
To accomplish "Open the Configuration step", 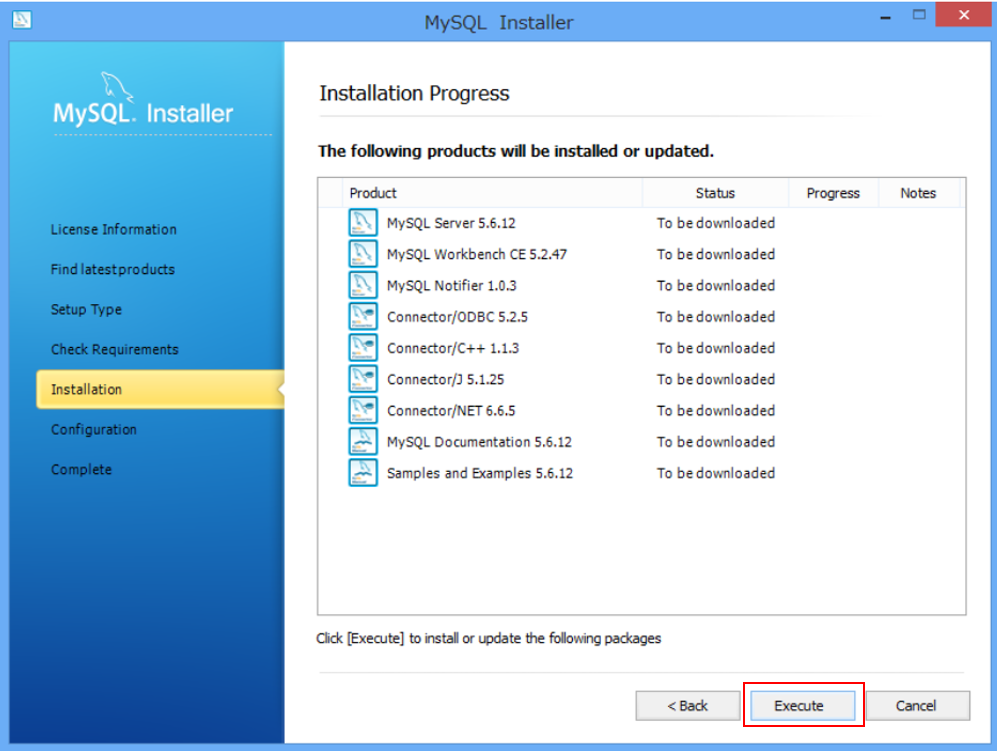I will point(93,430).
